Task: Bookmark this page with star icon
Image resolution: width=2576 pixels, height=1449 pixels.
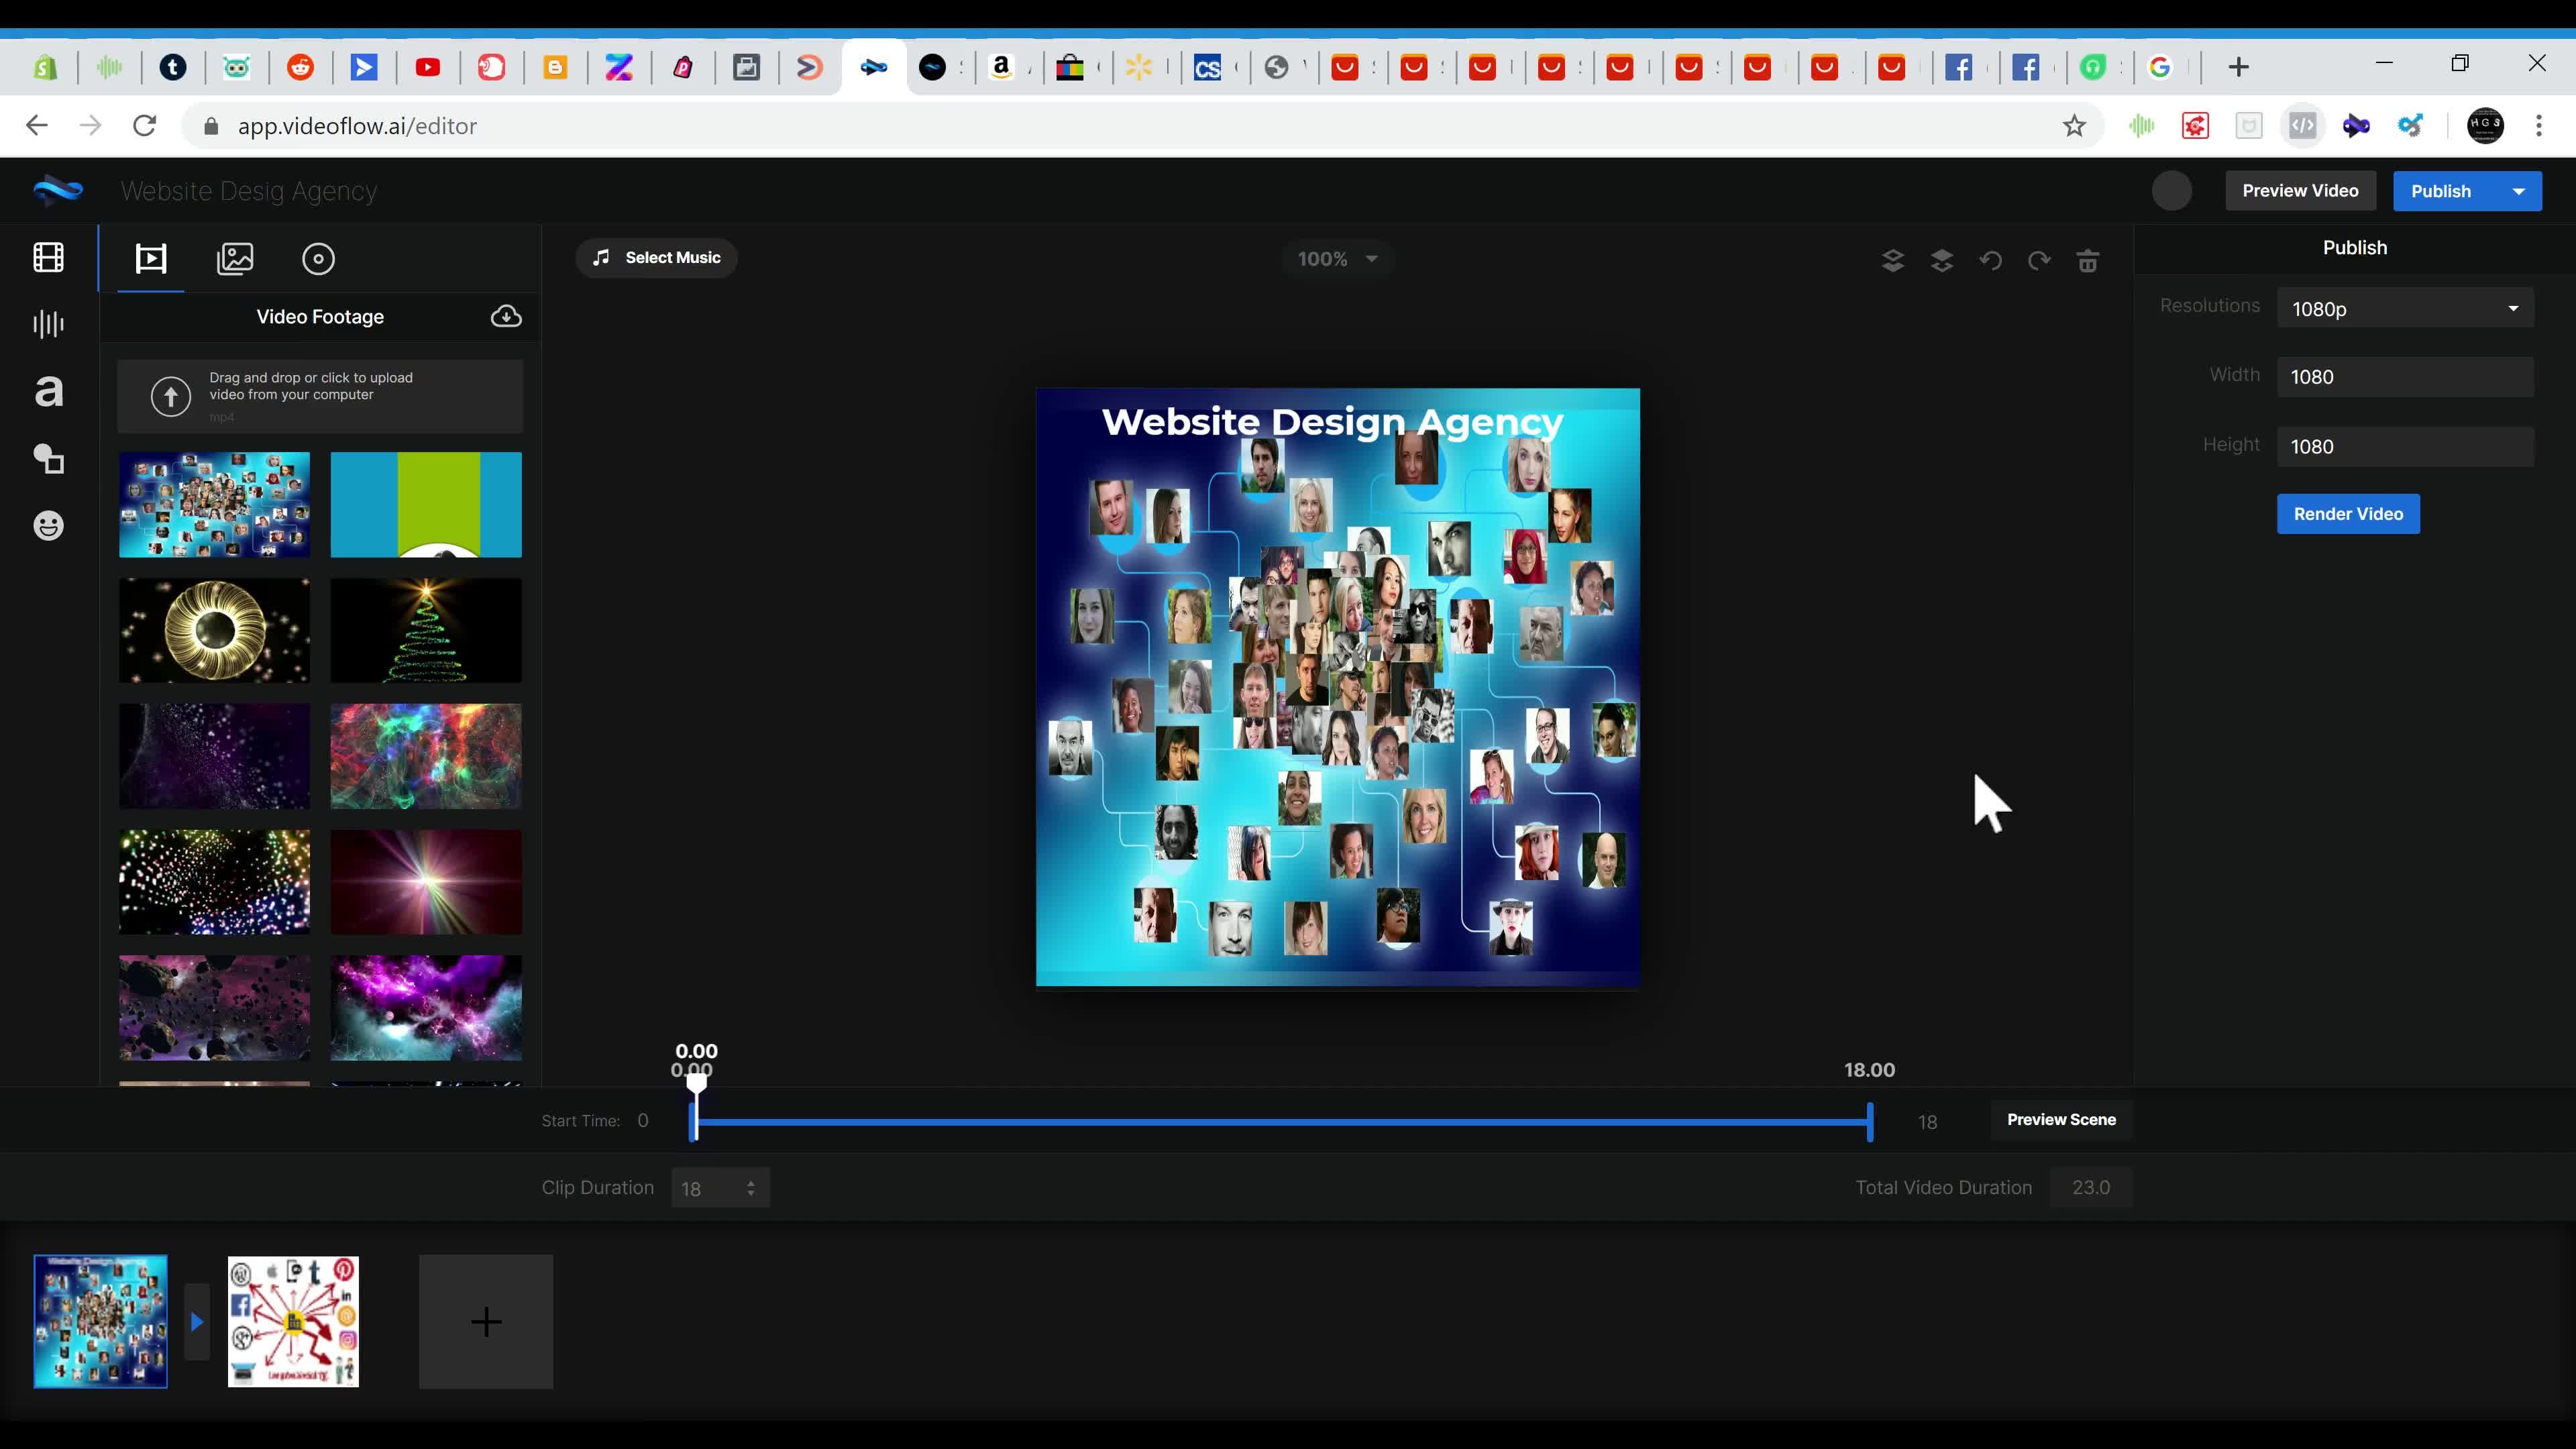Action: point(2074,126)
